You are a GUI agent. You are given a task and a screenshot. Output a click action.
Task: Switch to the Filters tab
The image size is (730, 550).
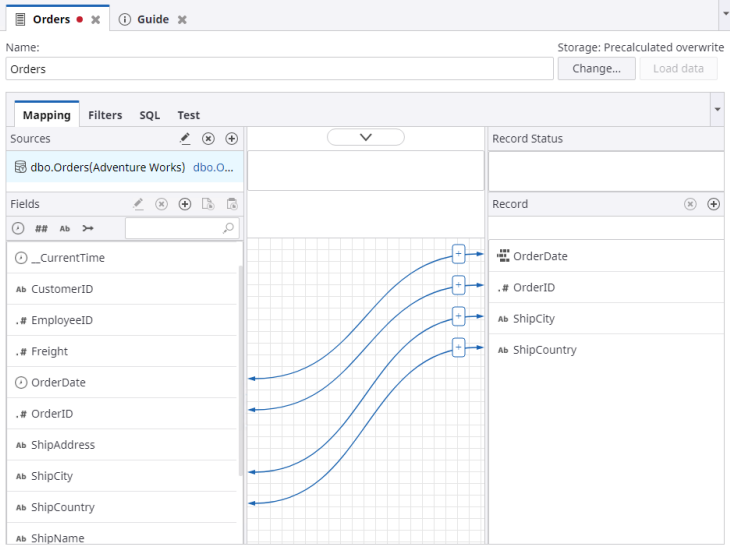pyautogui.click(x=105, y=115)
